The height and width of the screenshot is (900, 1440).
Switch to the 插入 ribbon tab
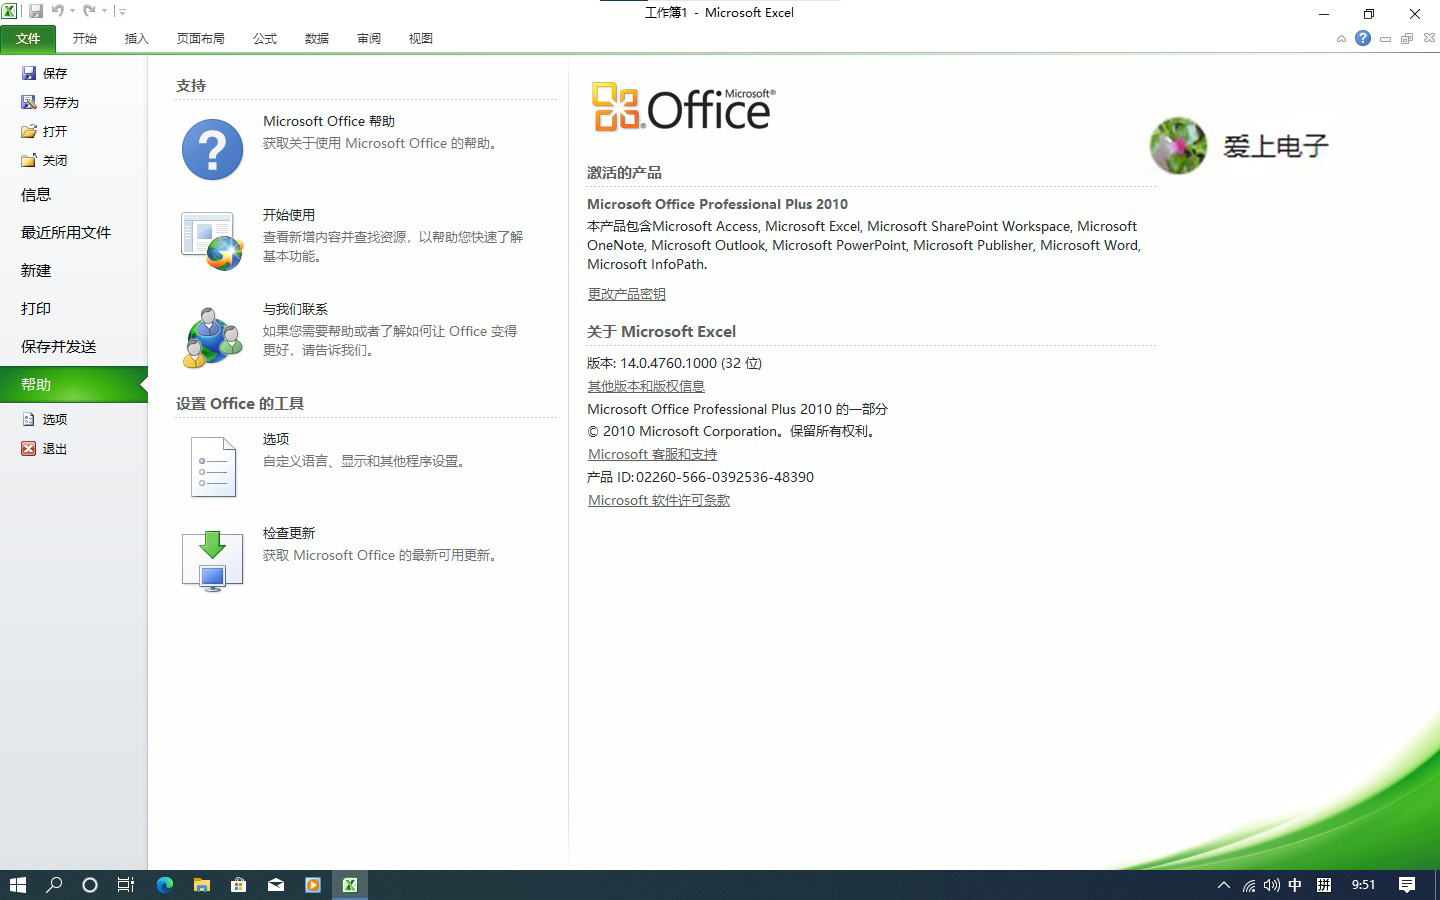[137, 38]
